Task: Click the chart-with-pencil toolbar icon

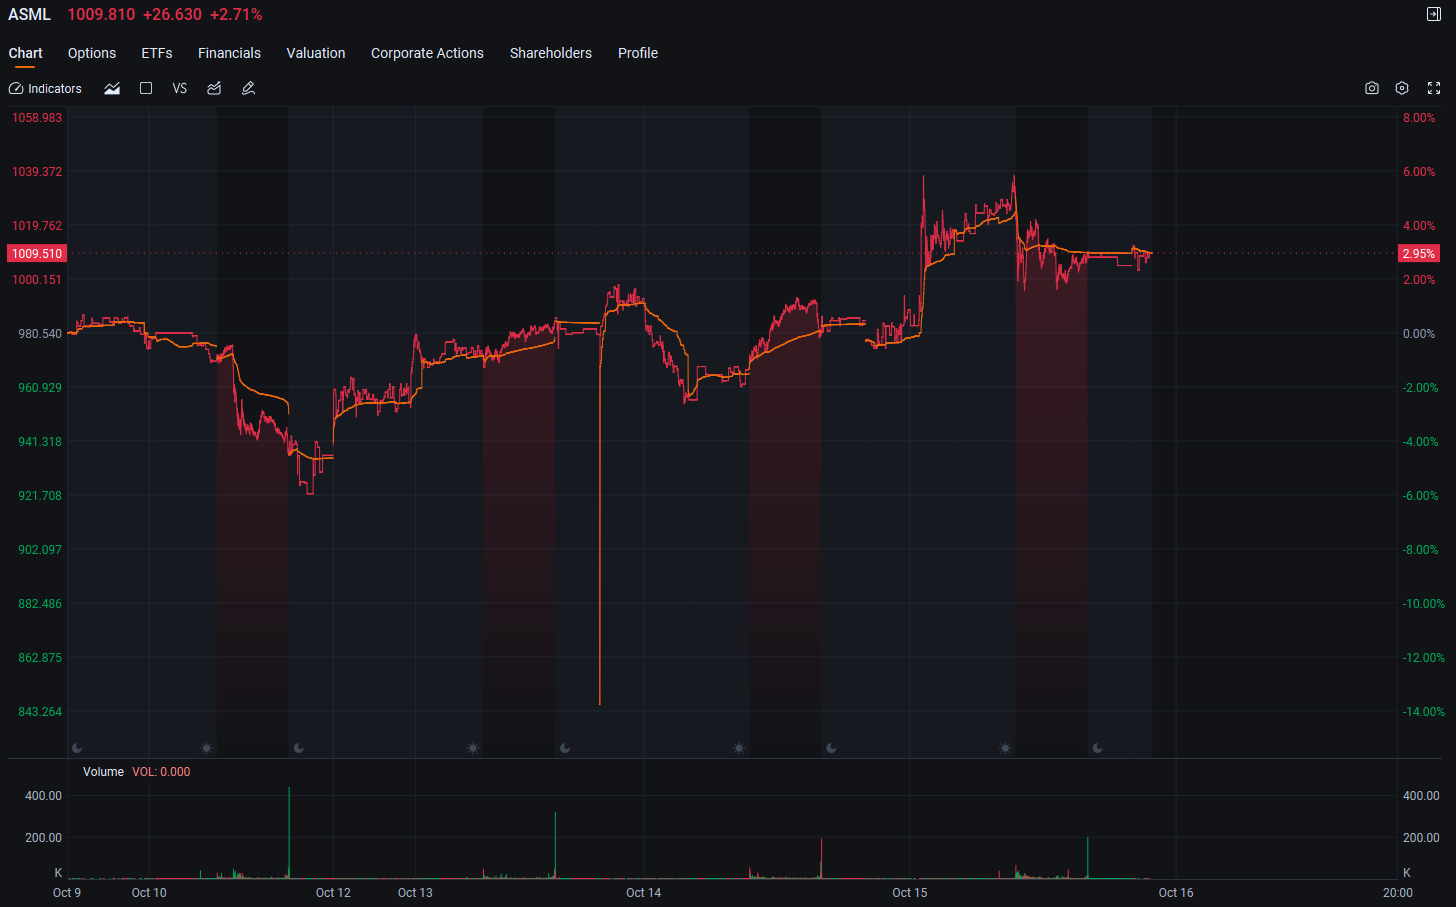Action: 214,89
